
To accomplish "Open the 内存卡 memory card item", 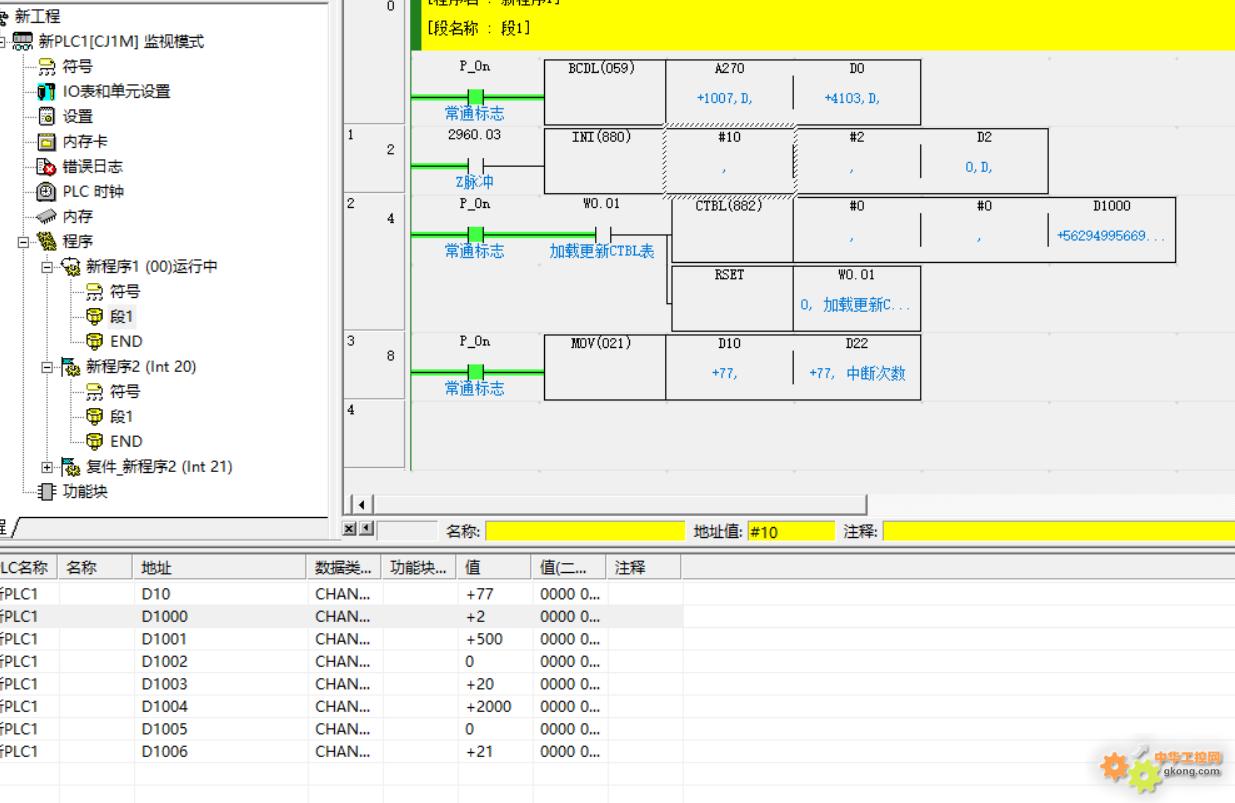I will (x=85, y=141).
